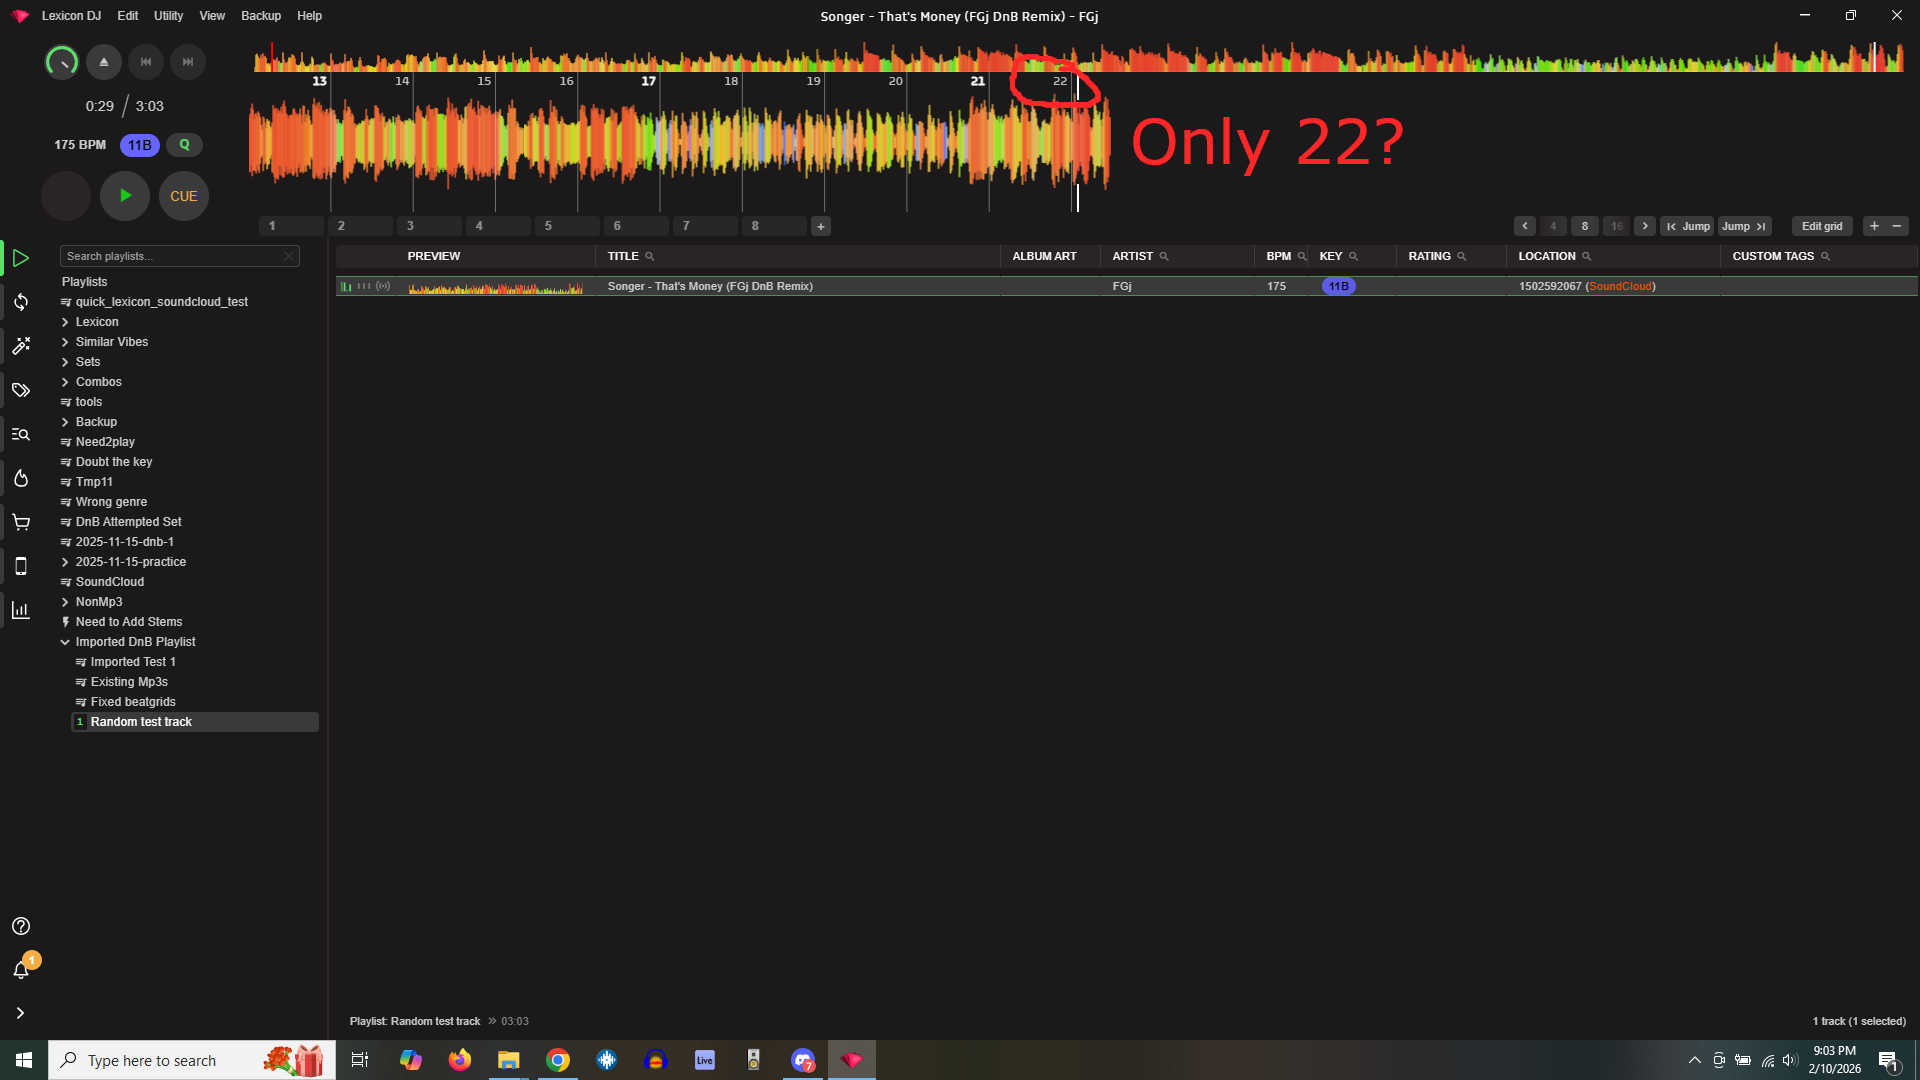Viewport: 1920px width, 1080px height.
Task: Expand the NonMp3 folder
Action: pyautogui.click(x=65, y=602)
